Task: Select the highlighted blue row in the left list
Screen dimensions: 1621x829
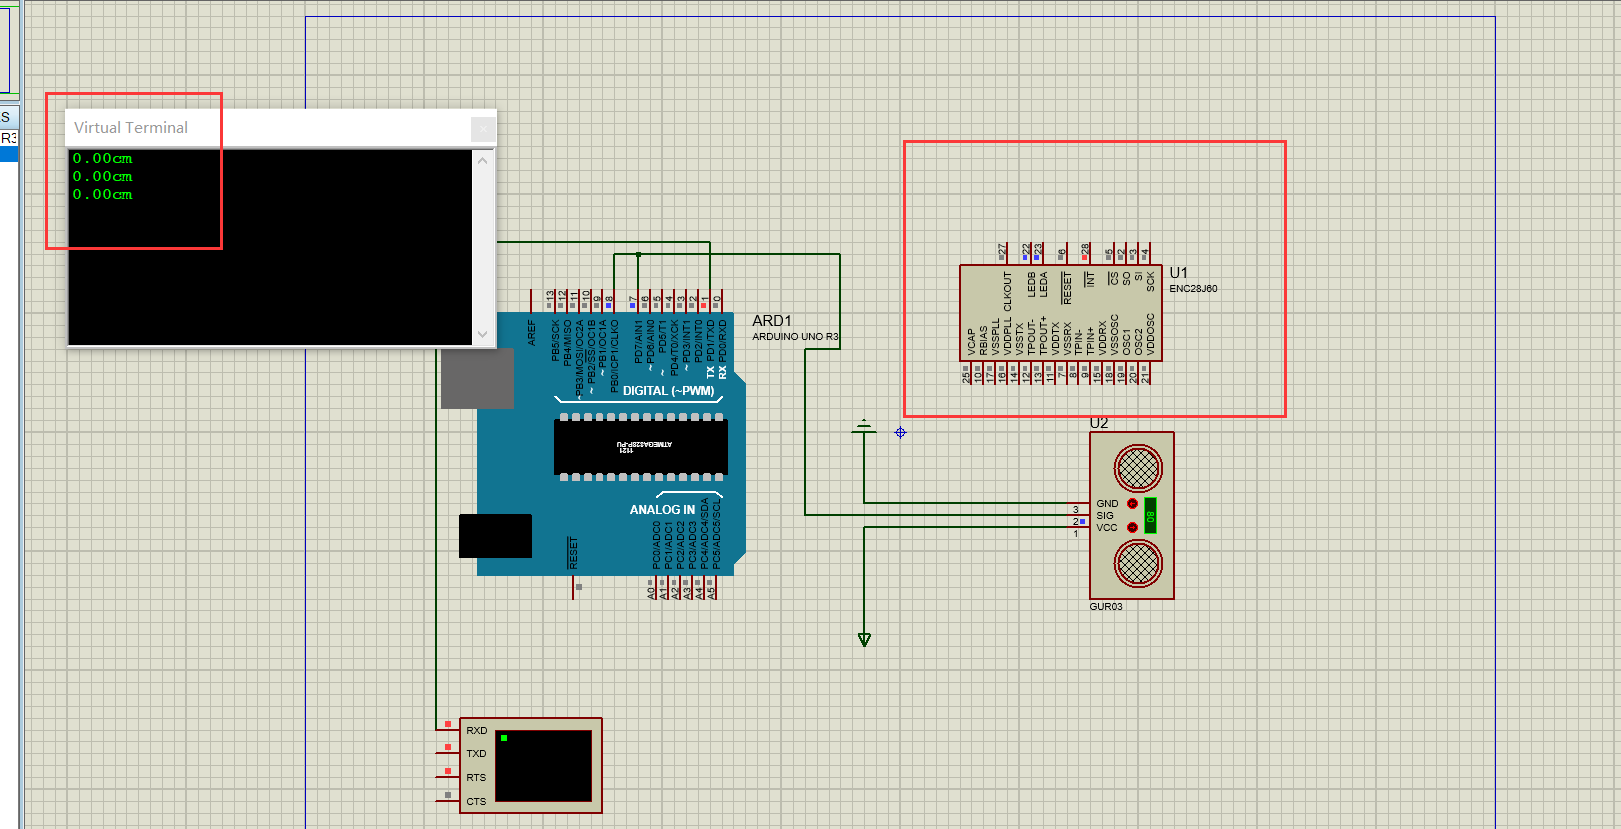Action: click(x=9, y=155)
